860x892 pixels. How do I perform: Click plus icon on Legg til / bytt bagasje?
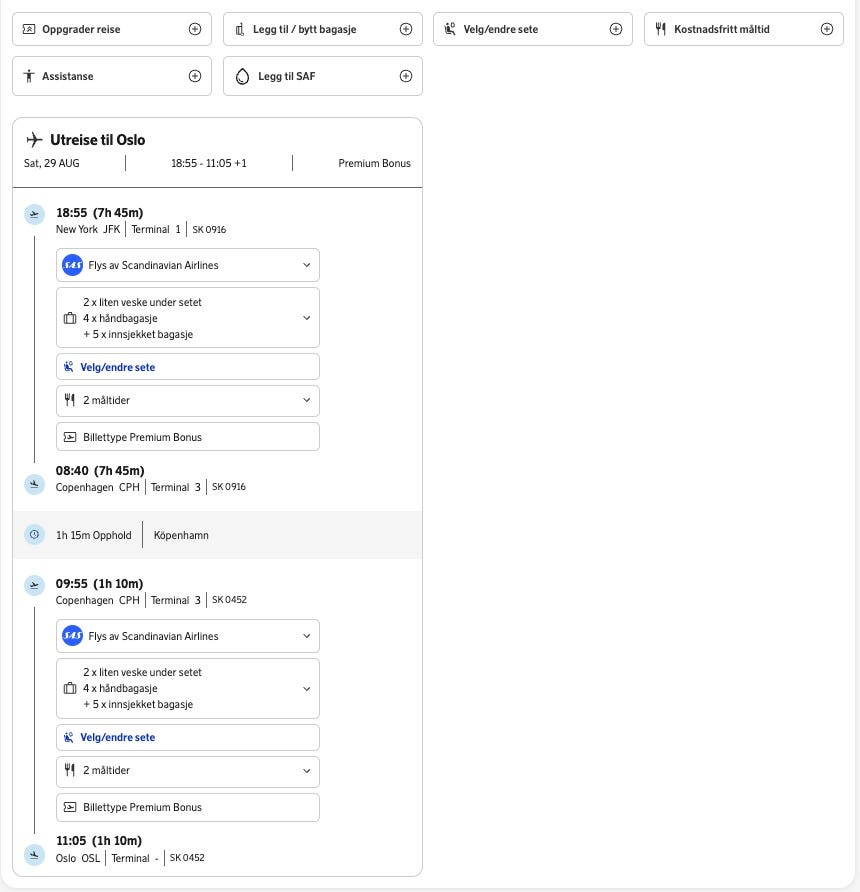tap(406, 29)
